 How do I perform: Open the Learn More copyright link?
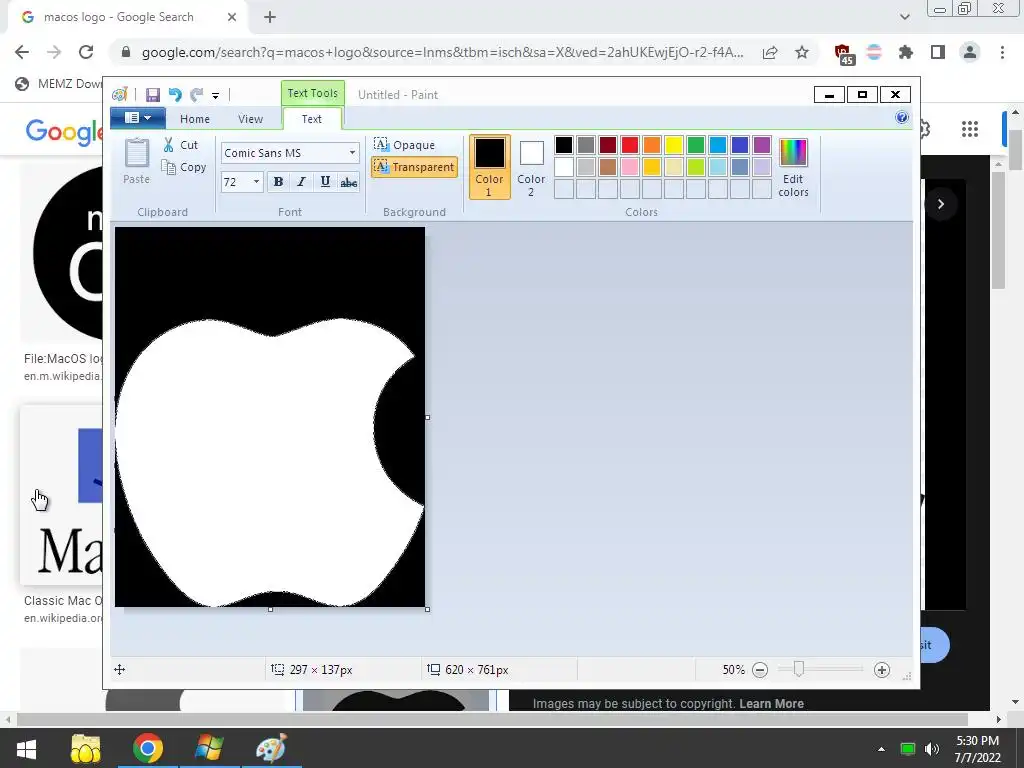pos(771,704)
